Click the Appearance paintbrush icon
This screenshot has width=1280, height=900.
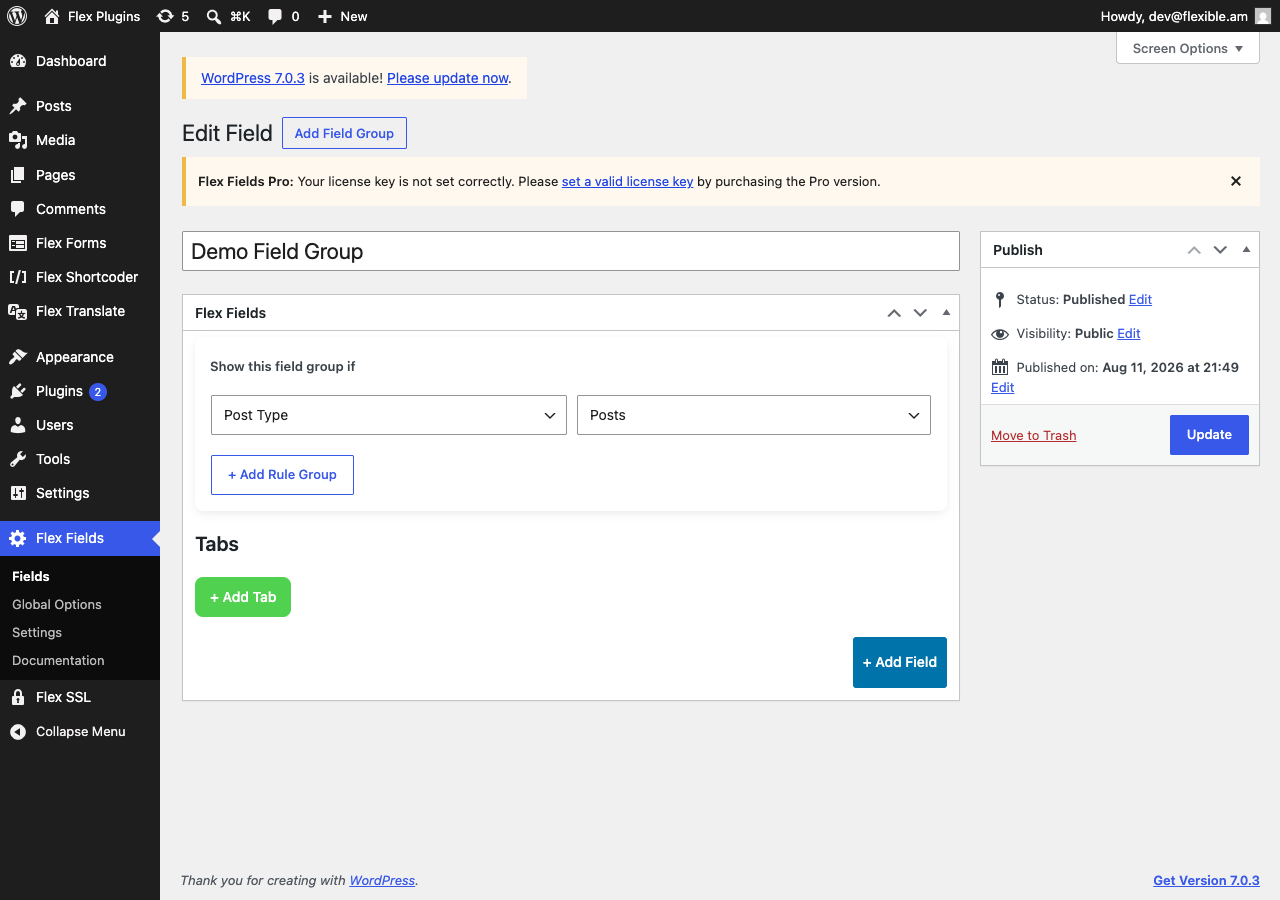[x=18, y=357]
